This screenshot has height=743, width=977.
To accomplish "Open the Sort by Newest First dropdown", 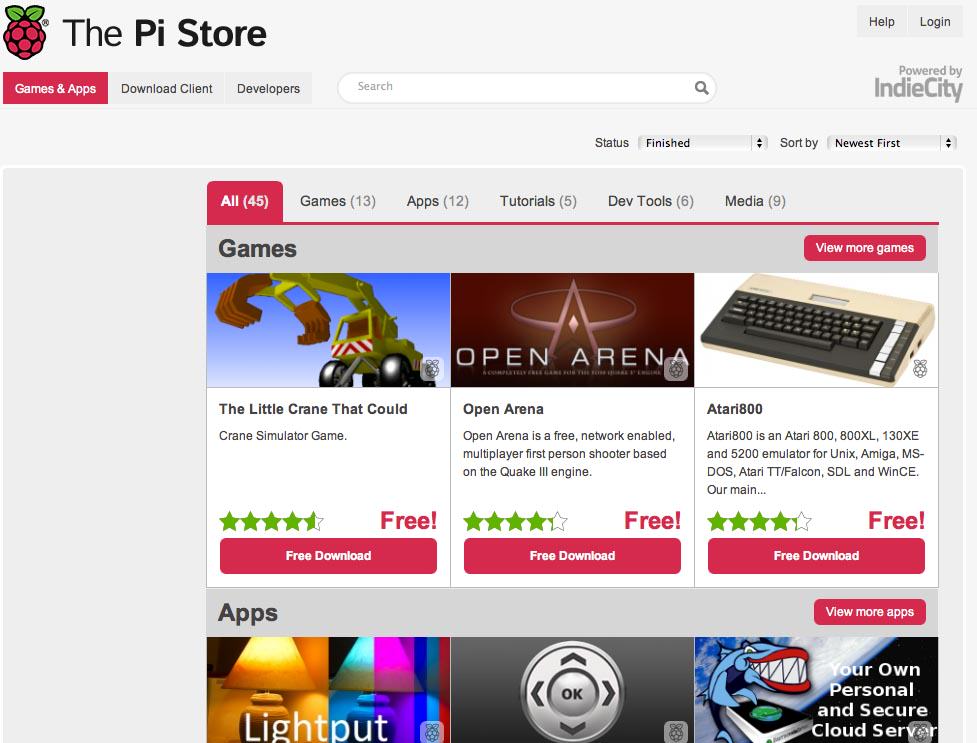I will pyautogui.click(x=892, y=143).
